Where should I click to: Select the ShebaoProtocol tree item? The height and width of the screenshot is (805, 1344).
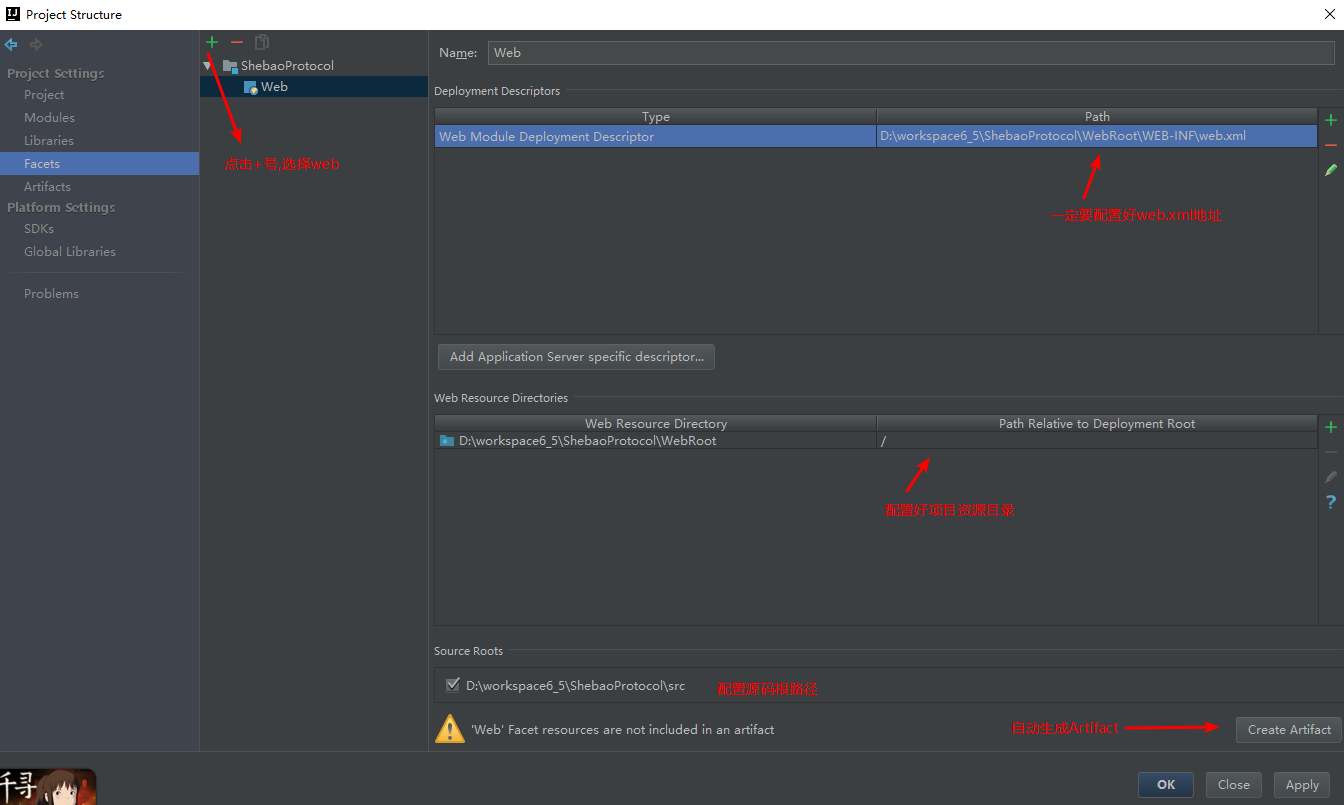click(287, 65)
